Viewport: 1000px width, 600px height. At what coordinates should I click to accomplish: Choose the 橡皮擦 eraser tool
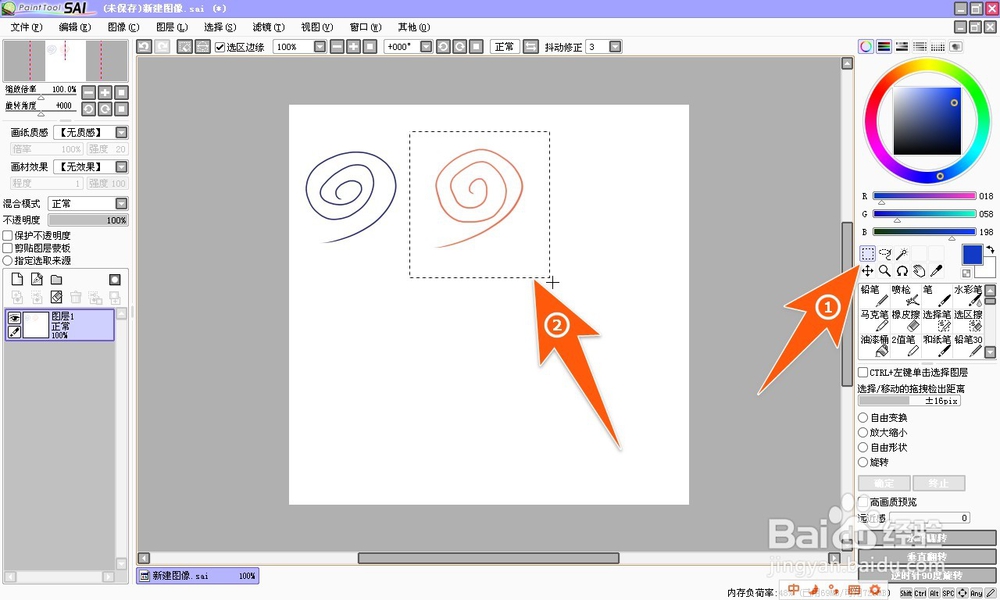point(905,321)
